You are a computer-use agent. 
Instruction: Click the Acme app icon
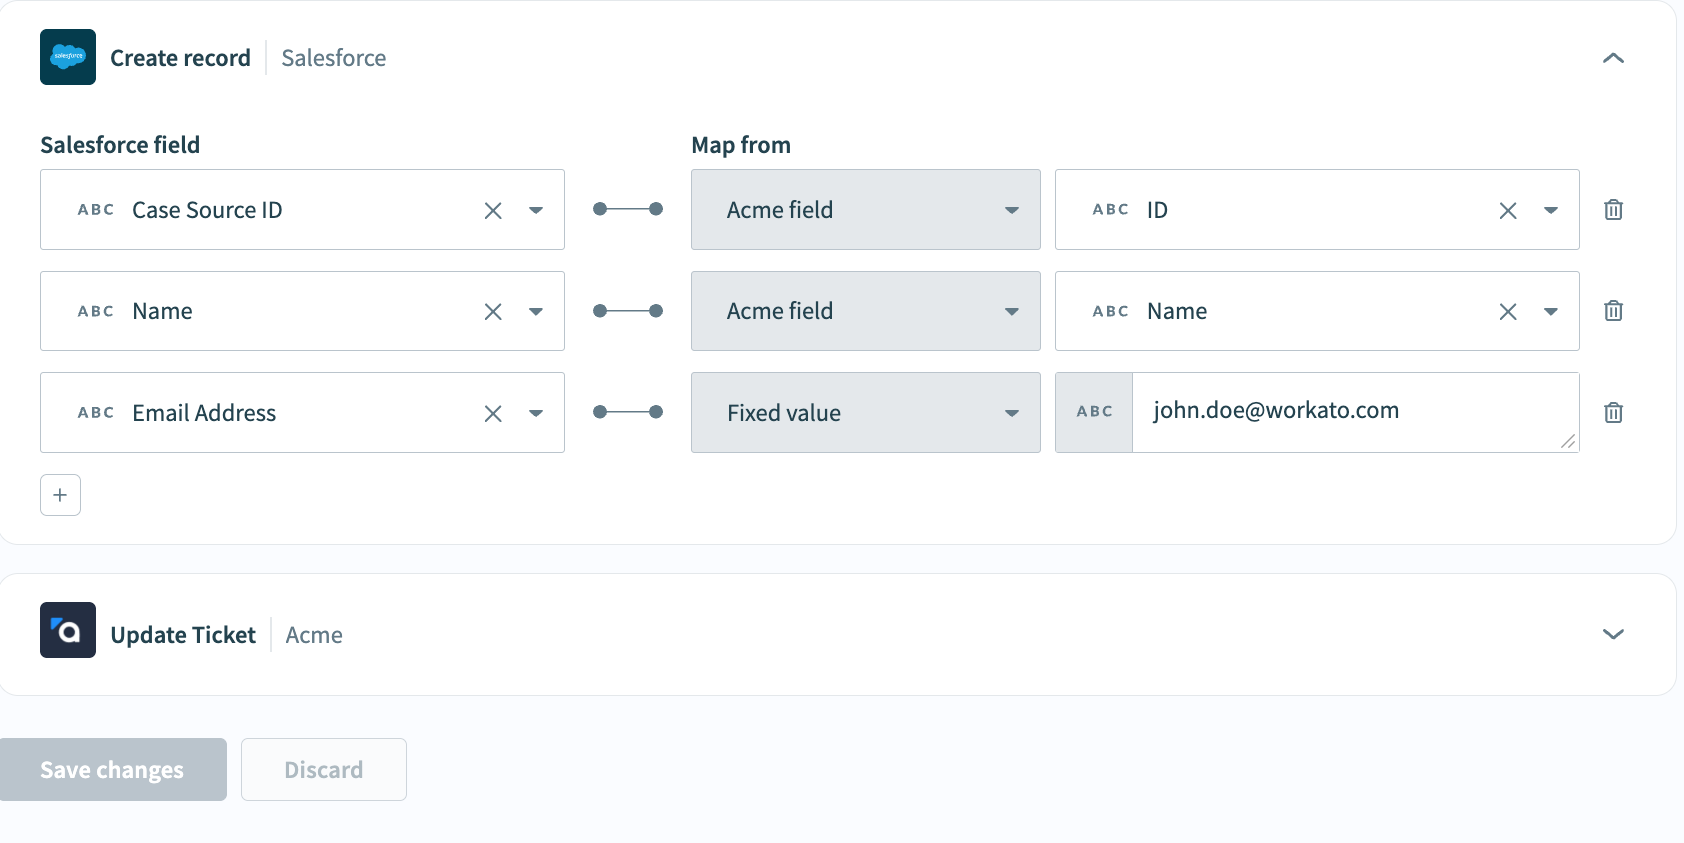coord(67,630)
